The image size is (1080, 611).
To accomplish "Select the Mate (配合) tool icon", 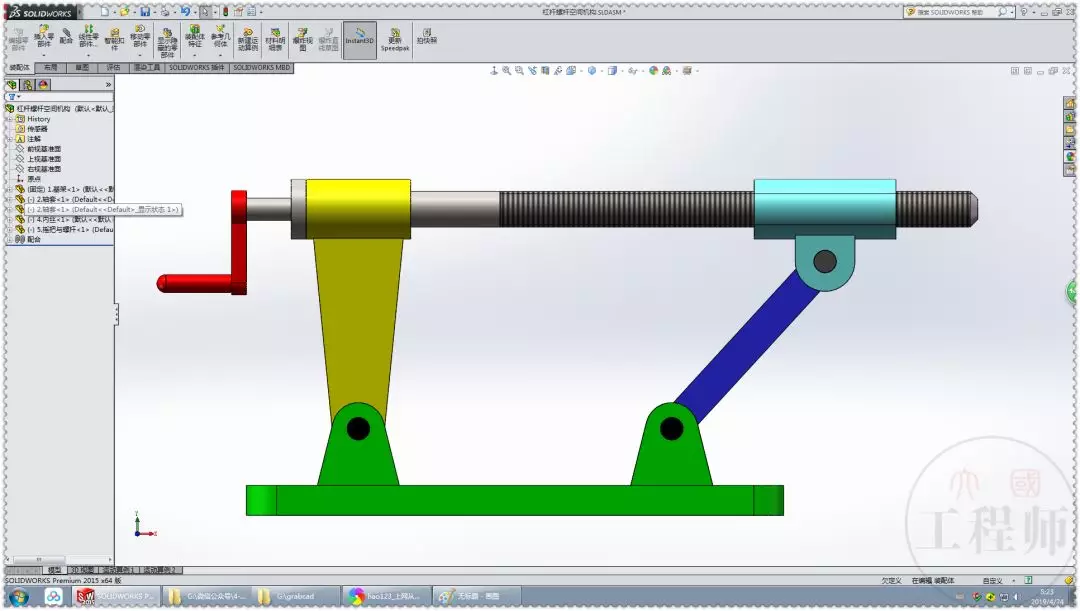I will (x=66, y=36).
